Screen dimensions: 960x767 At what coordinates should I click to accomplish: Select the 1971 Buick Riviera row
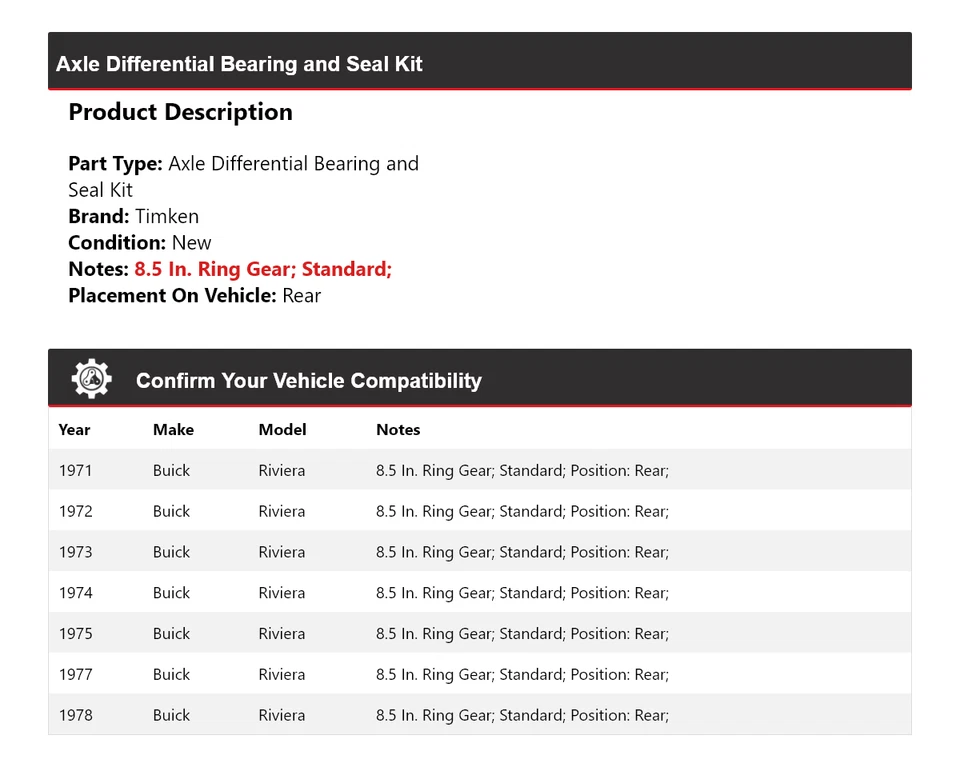pos(479,470)
